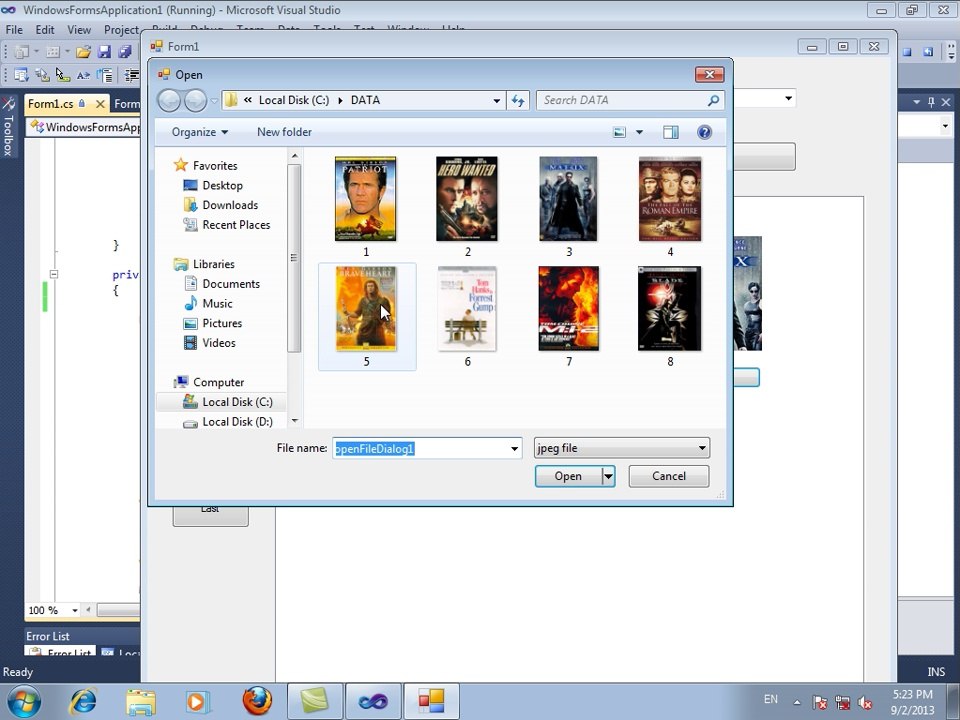Click the Windows Start orb
960x720 pixels.
(24, 702)
